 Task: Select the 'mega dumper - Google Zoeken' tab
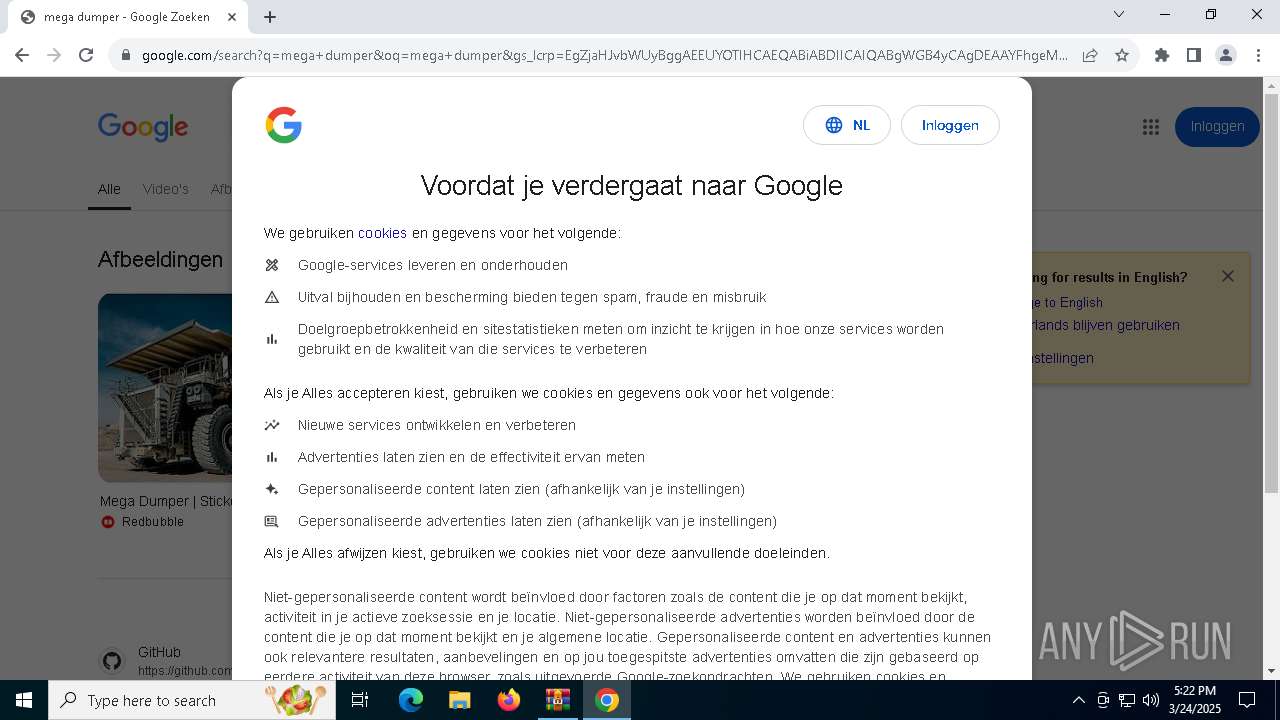pyautogui.click(x=127, y=17)
